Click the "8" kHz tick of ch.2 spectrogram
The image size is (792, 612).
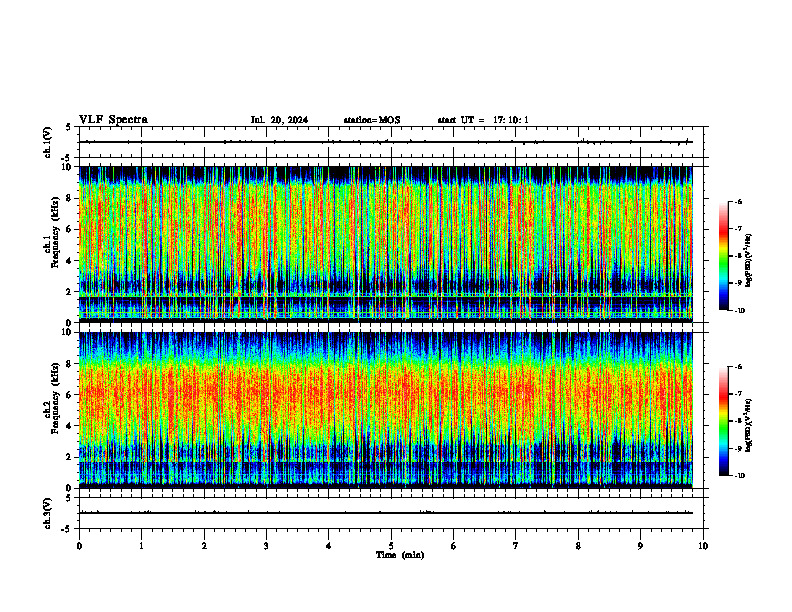click(70, 364)
